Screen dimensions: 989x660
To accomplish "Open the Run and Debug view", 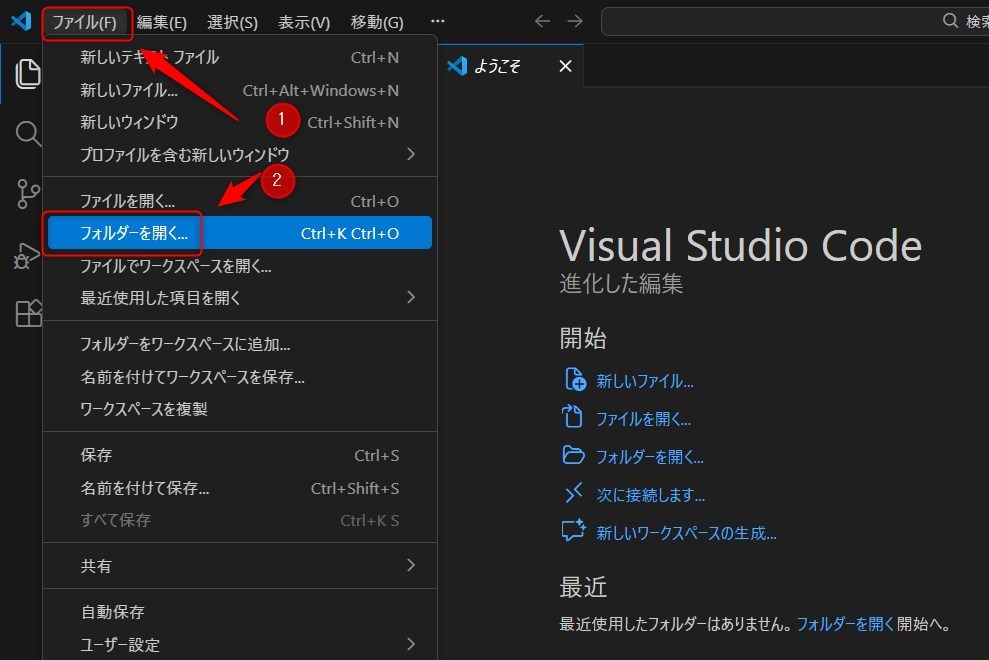I will (x=27, y=254).
